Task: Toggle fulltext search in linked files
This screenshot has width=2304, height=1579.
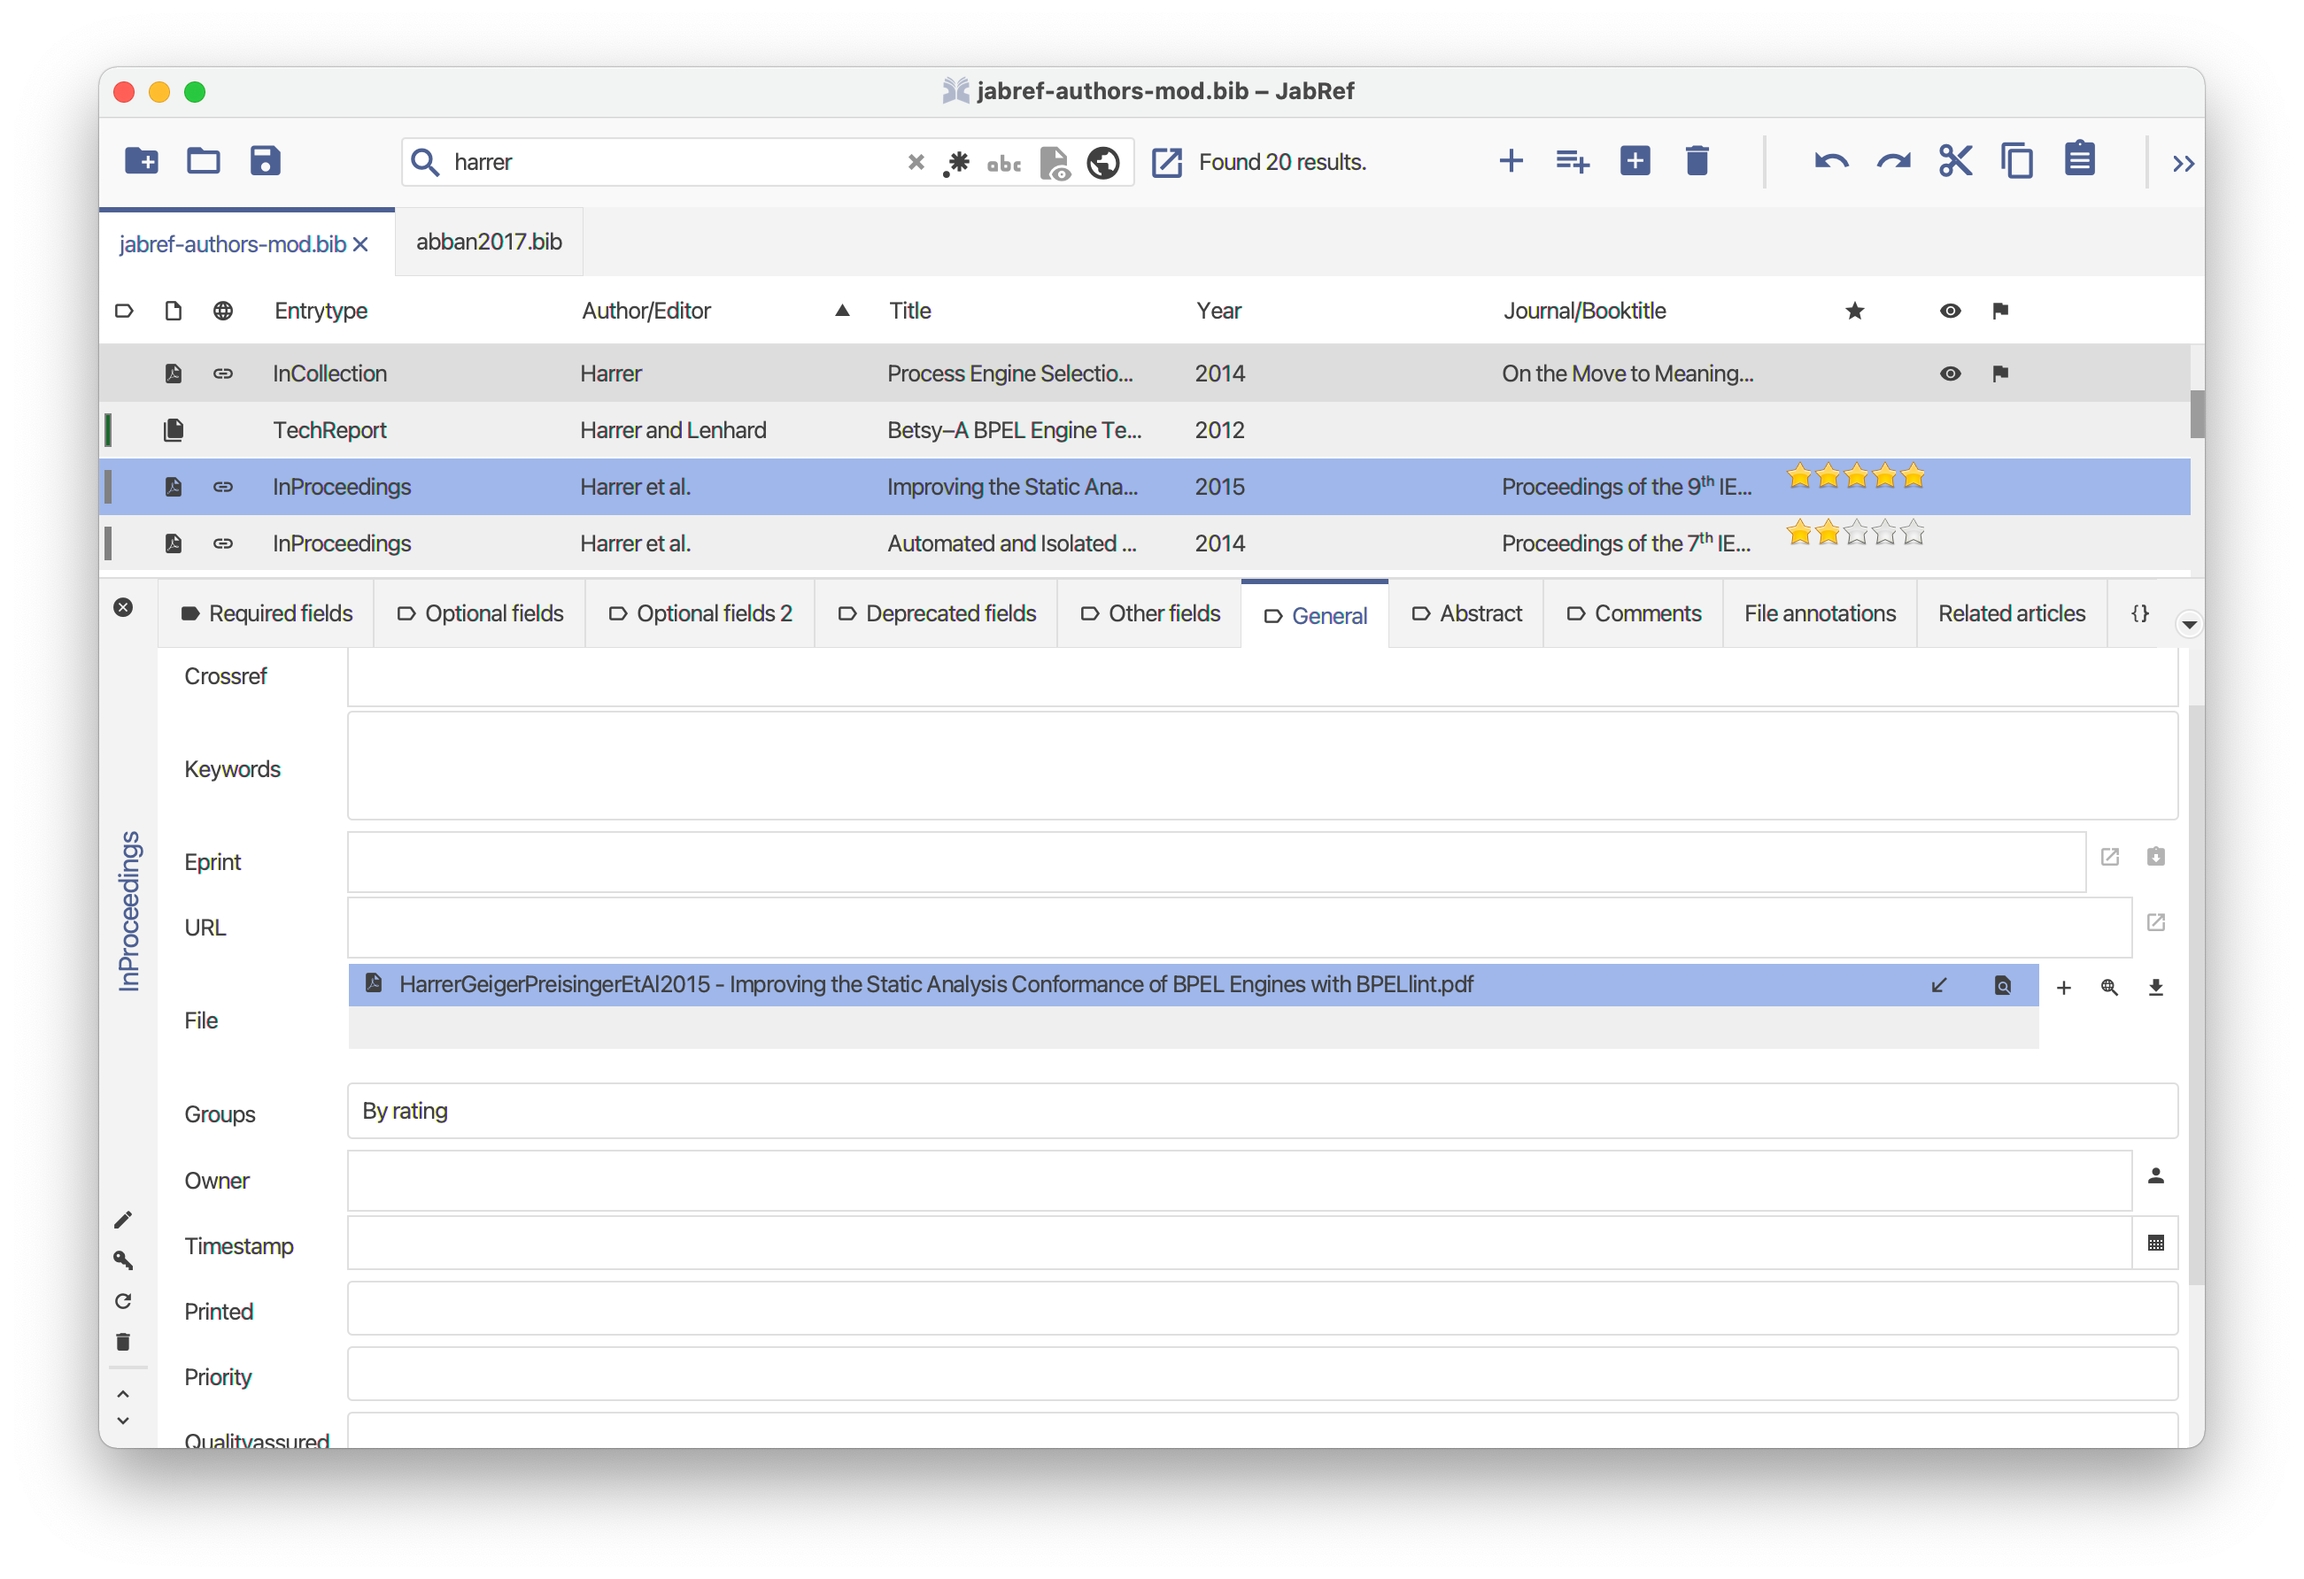Action: [1054, 162]
